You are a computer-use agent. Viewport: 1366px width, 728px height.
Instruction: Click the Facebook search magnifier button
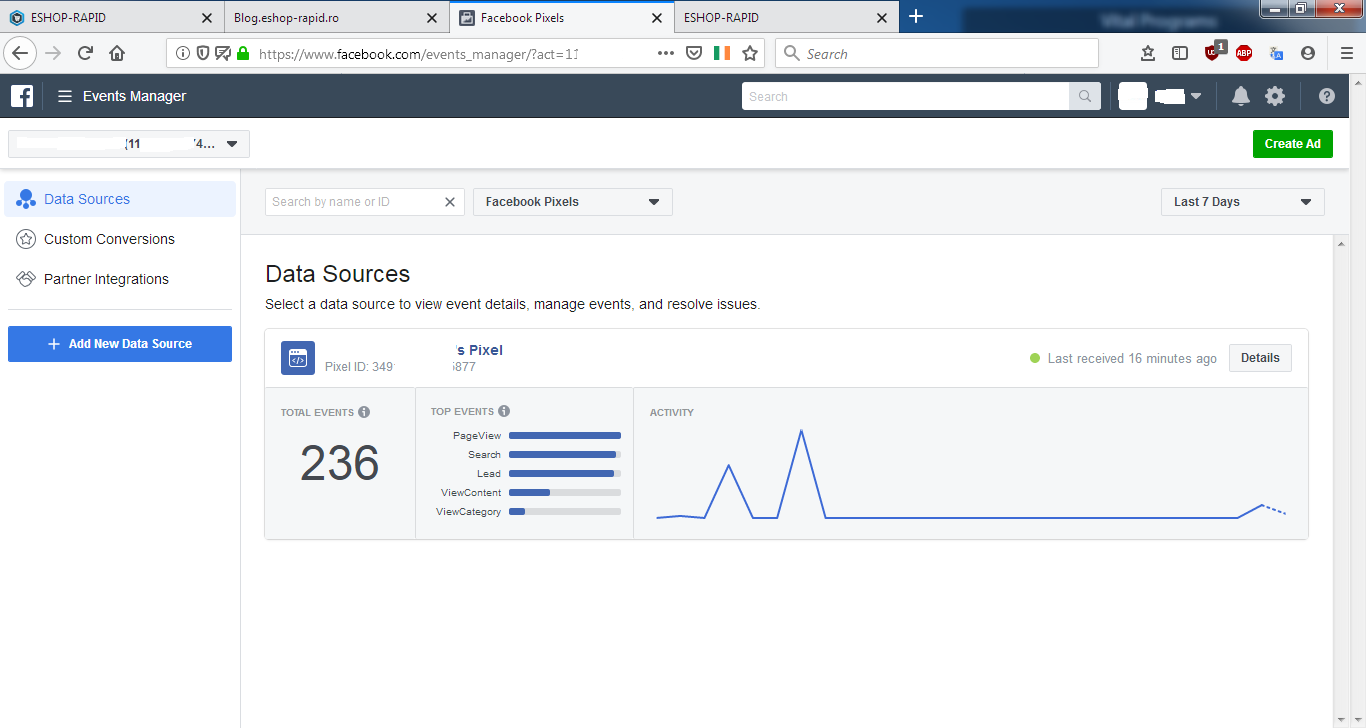point(1085,96)
